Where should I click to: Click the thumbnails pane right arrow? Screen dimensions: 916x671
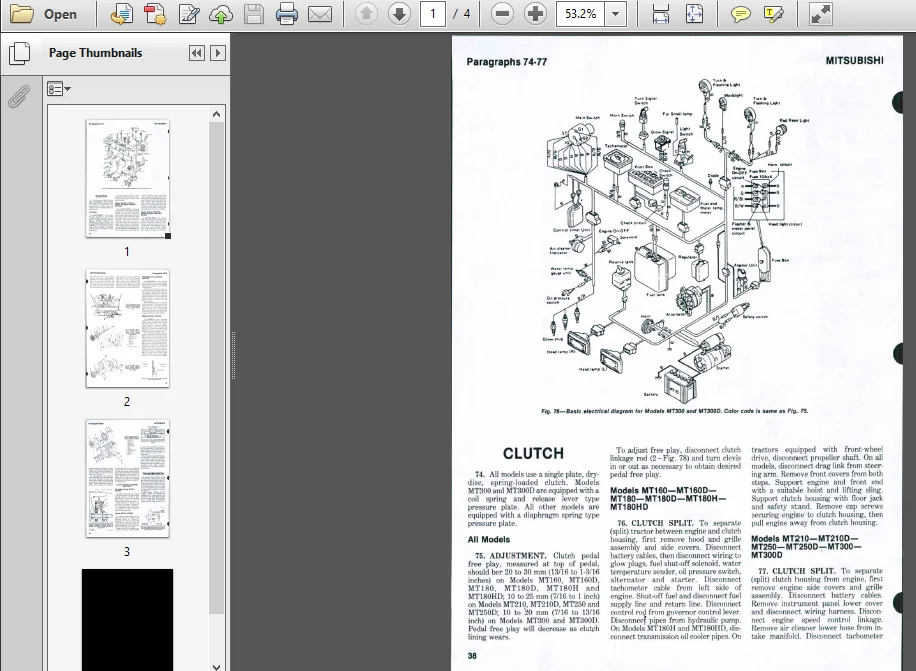click(x=218, y=53)
